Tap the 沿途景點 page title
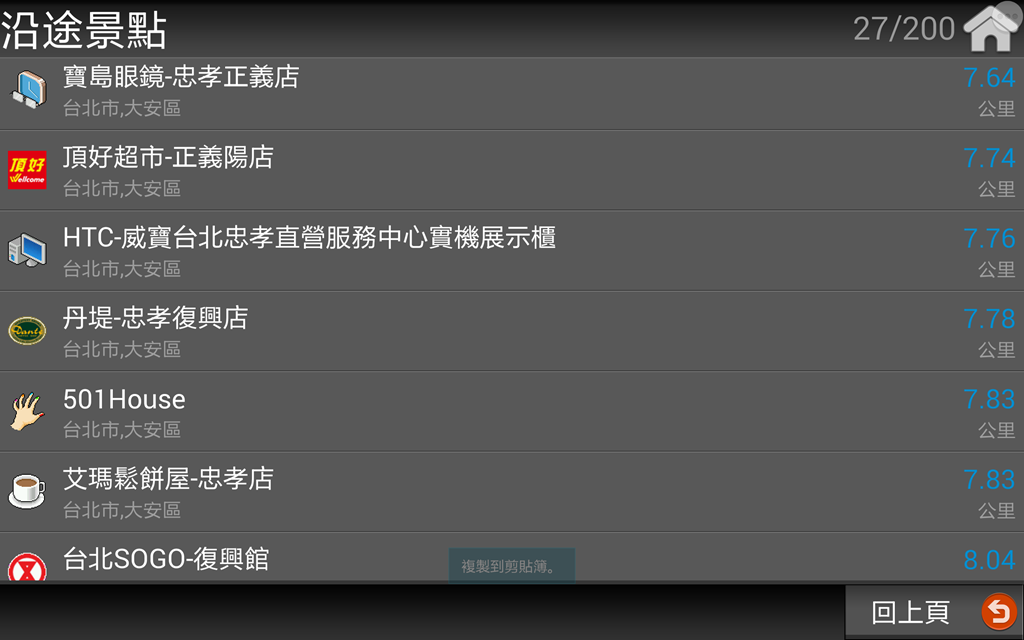The height and width of the screenshot is (640, 1024). tap(84, 29)
